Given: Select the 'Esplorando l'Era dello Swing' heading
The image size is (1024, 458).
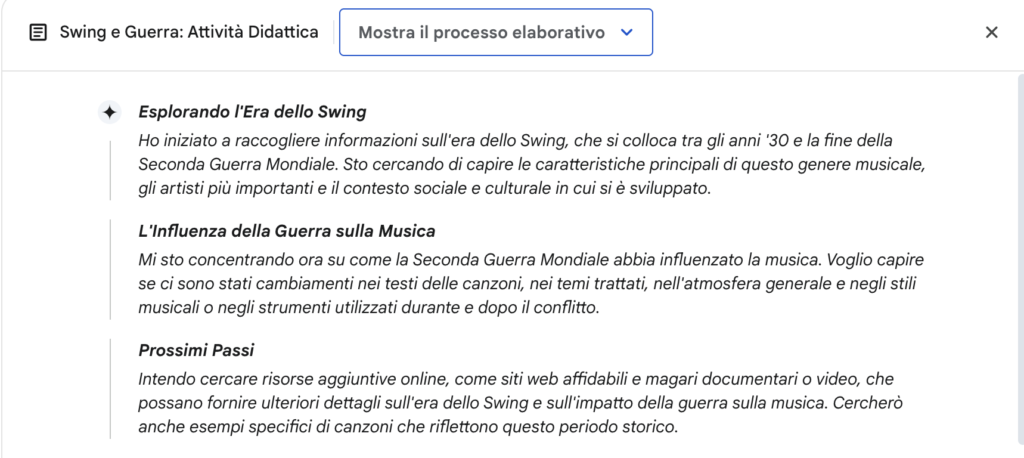Looking at the screenshot, I should [x=252, y=112].
